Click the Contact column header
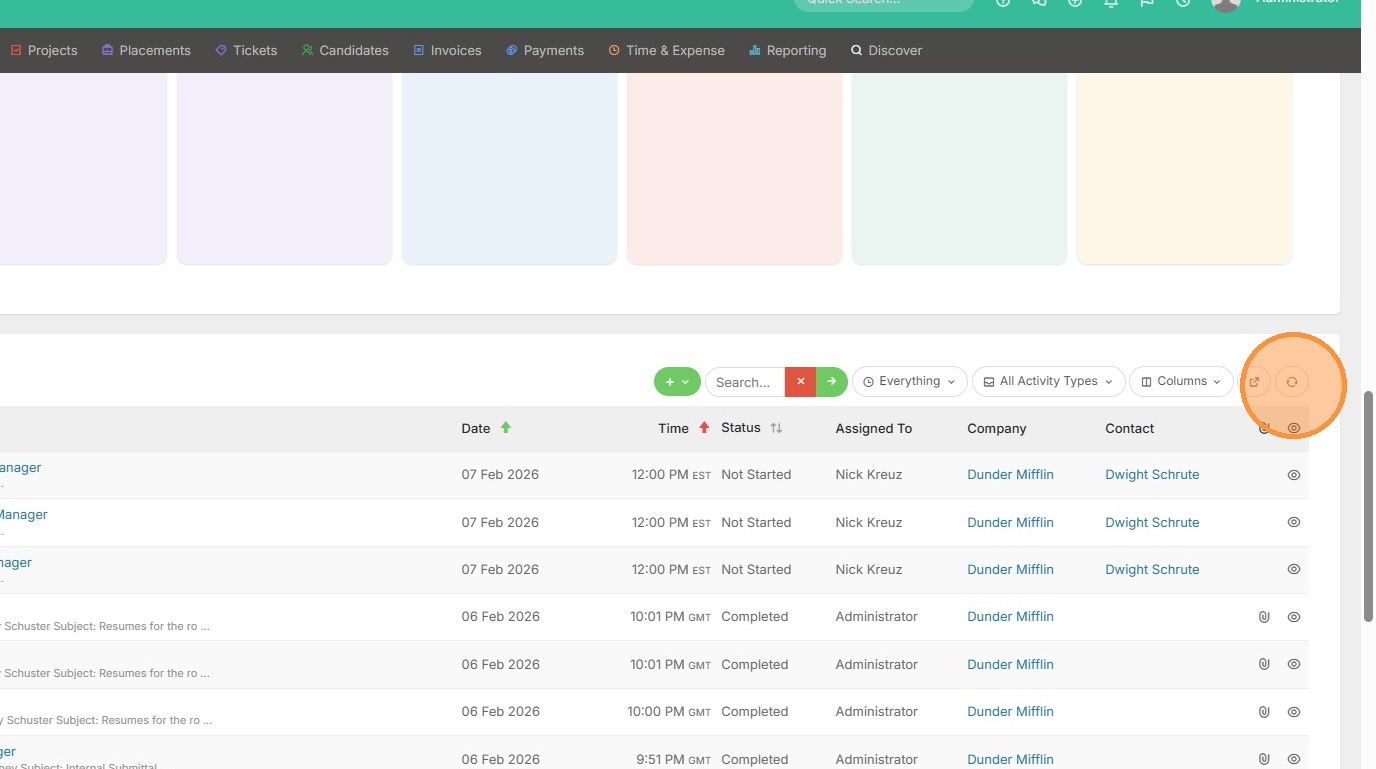Image resolution: width=1376 pixels, height=769 pixels. click(1129, 428)
